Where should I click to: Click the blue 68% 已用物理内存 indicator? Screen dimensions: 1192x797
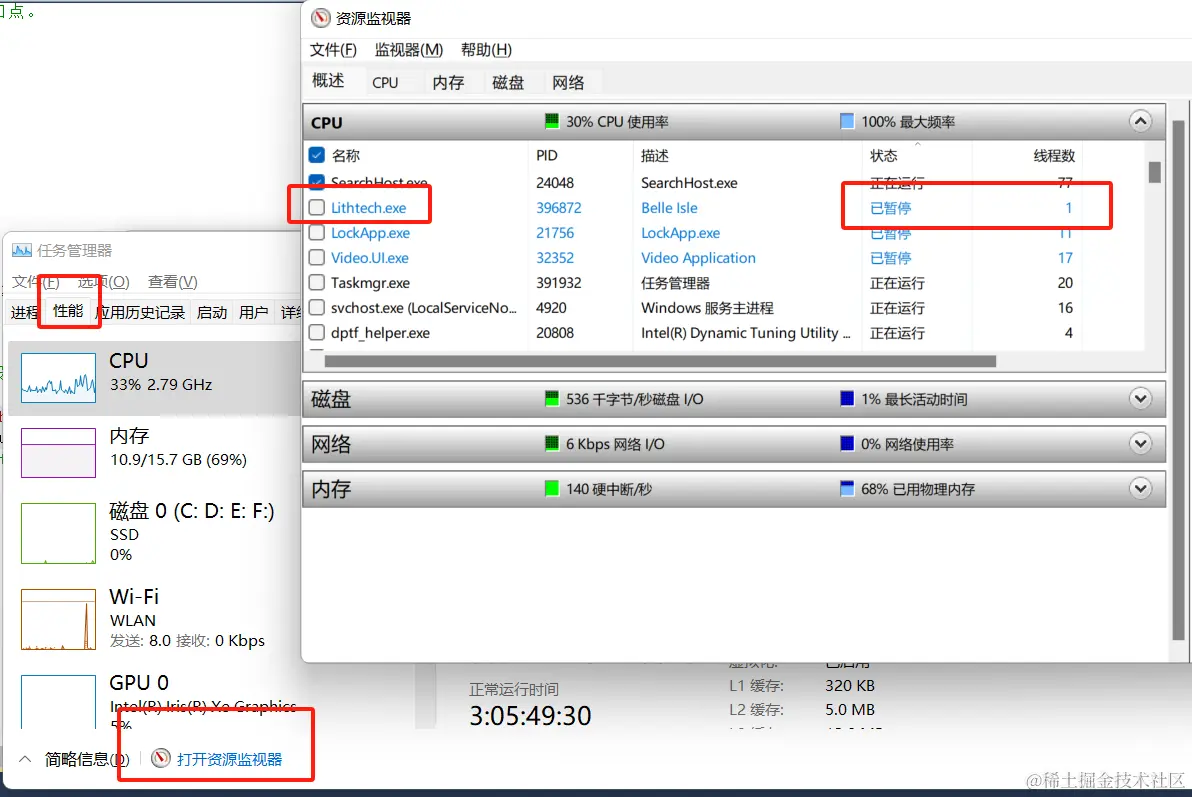847,488
